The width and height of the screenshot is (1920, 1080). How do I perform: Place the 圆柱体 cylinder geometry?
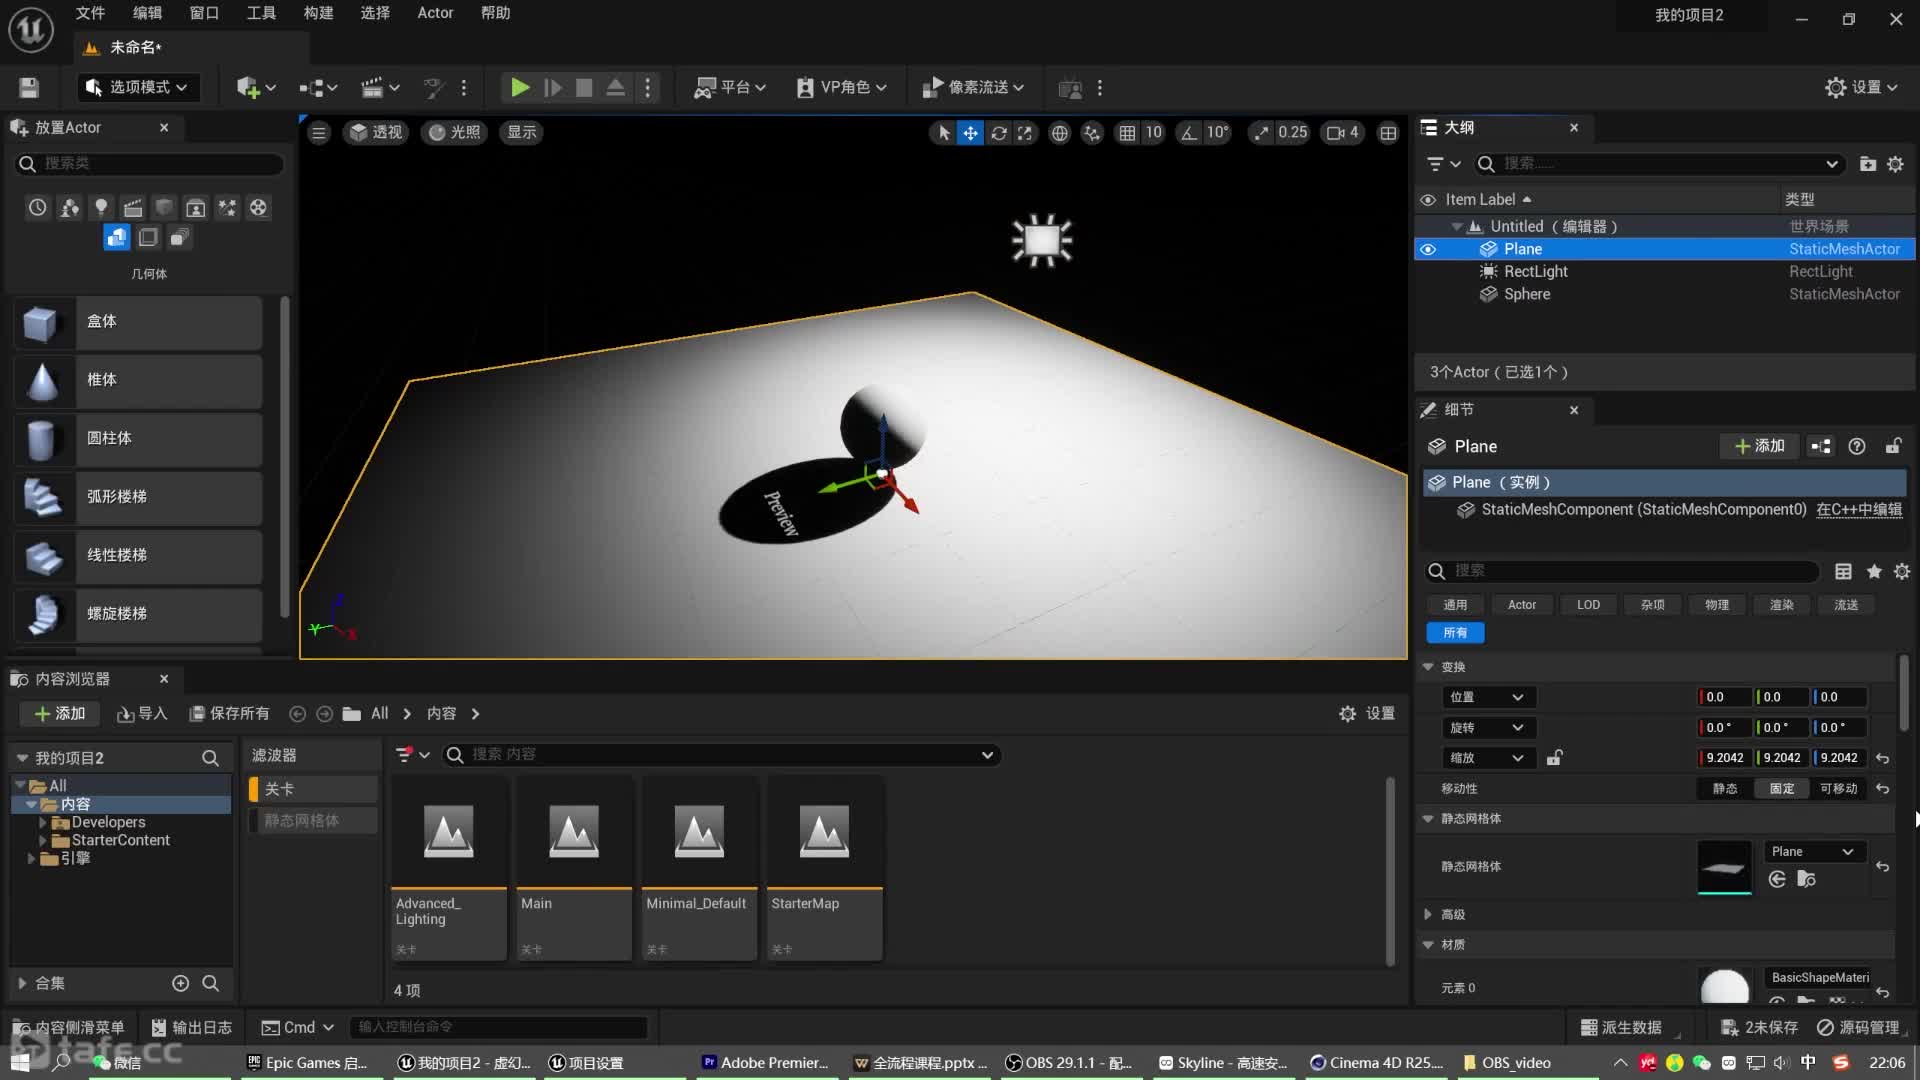(138, 439)
